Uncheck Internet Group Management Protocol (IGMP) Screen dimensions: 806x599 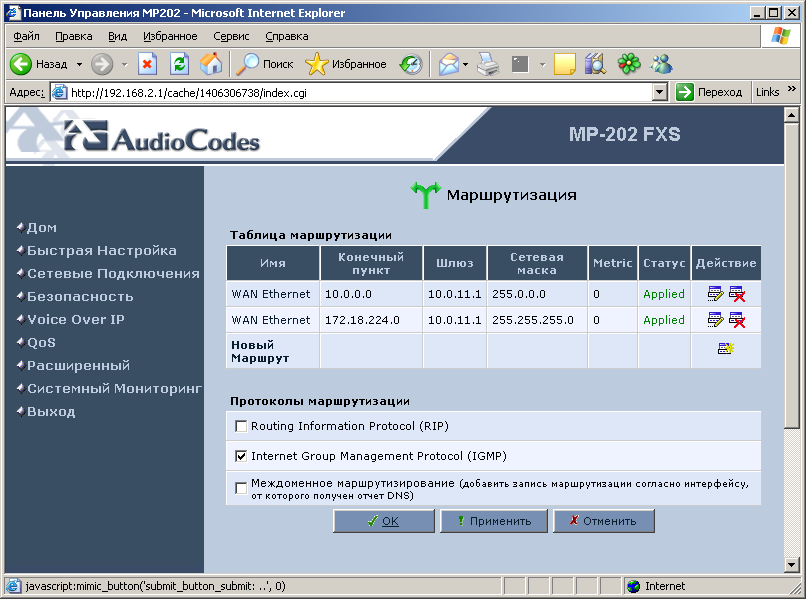click(241, 456)
